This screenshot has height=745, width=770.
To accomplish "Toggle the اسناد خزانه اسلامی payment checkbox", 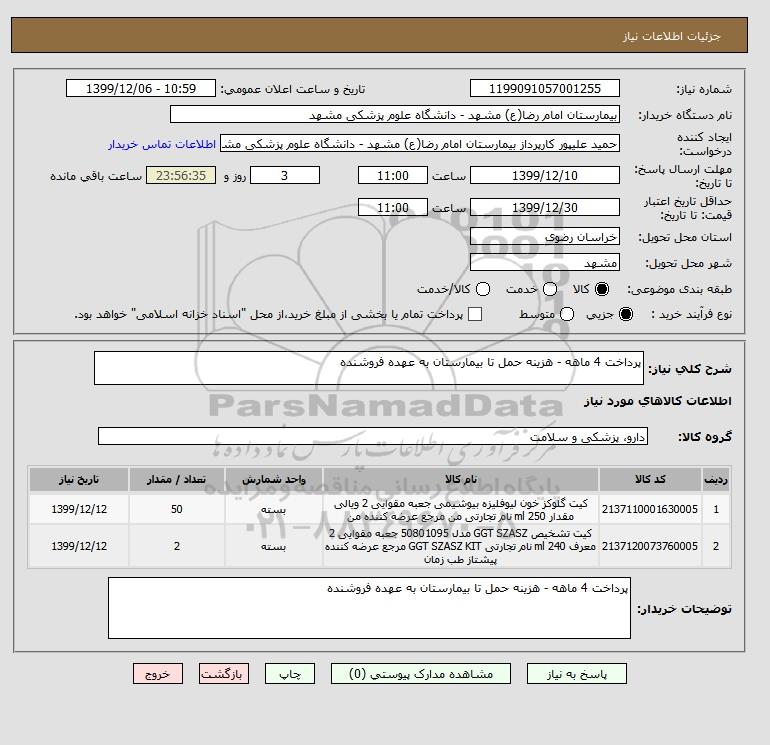I will click(475, 314).
